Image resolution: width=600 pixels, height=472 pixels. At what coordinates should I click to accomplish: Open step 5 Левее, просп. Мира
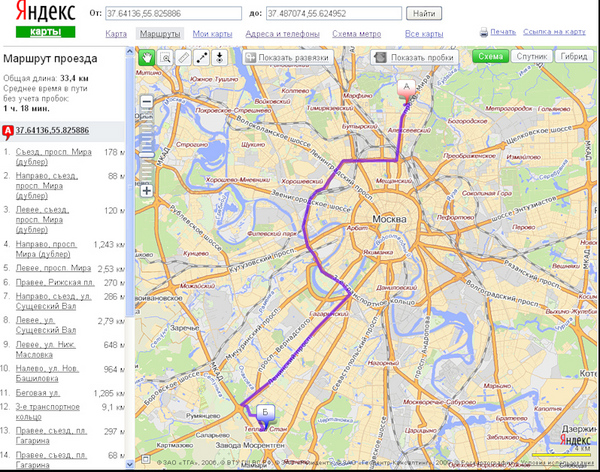point(53,268)
